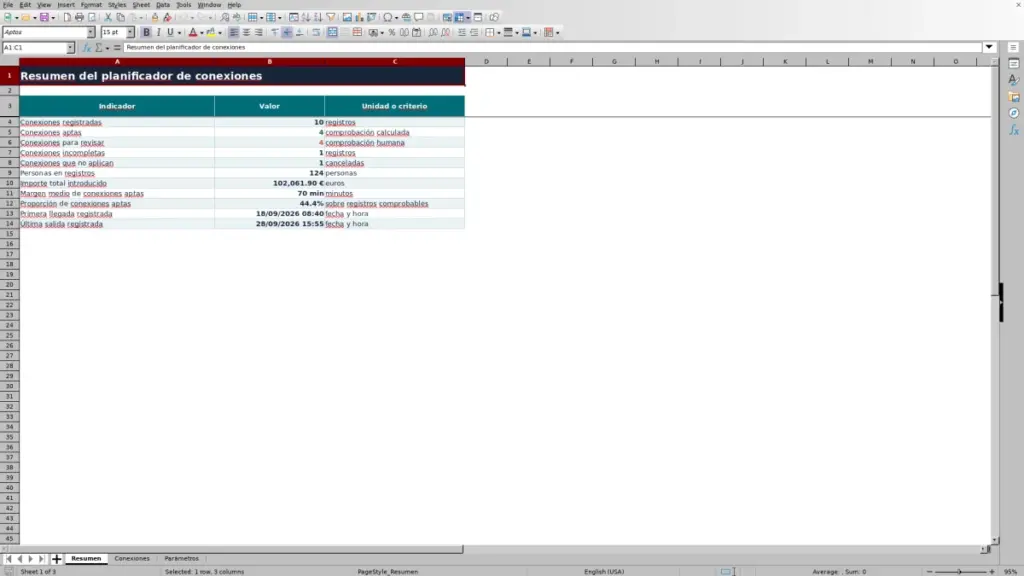Open the Sheet menu
The height and width of the screenshot is (576, 1024).
pos(141,5)
